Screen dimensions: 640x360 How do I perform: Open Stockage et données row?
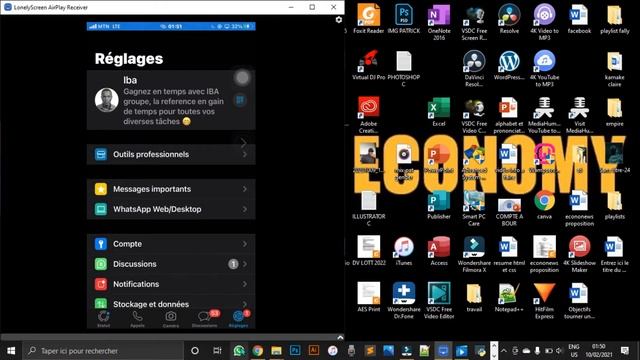(171, 303)
